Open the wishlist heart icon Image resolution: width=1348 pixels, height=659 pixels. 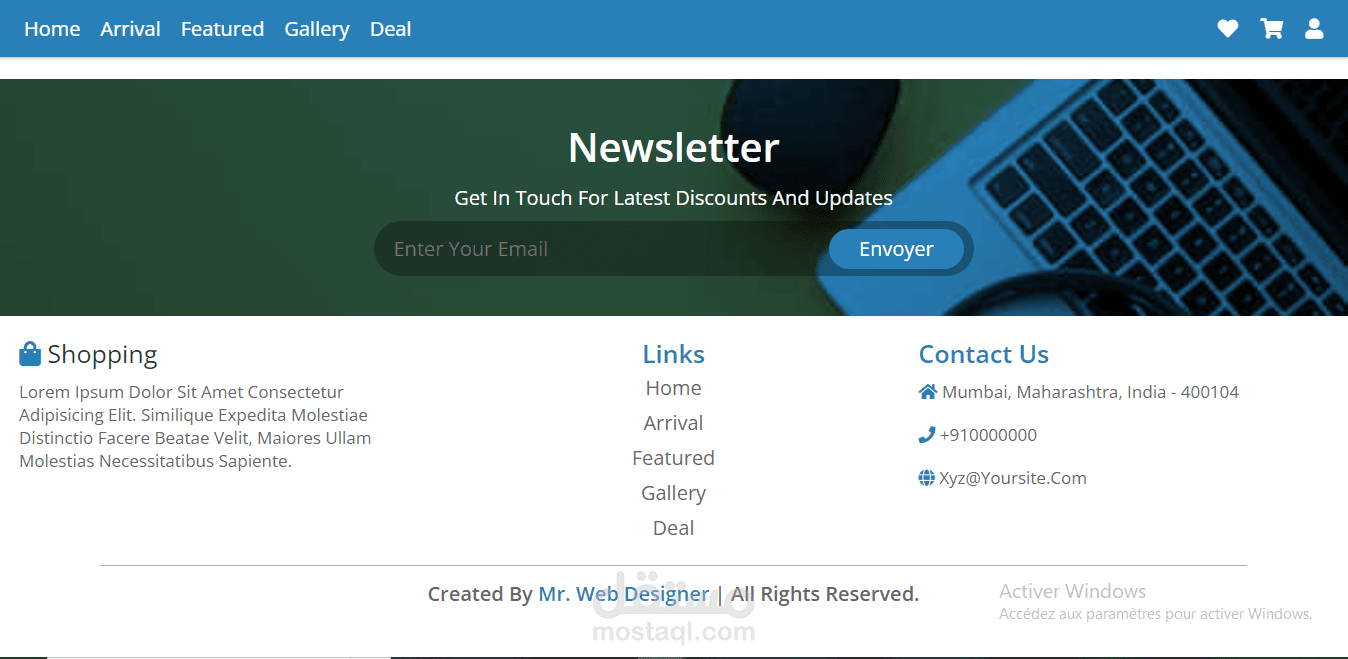pos(1227,29)
